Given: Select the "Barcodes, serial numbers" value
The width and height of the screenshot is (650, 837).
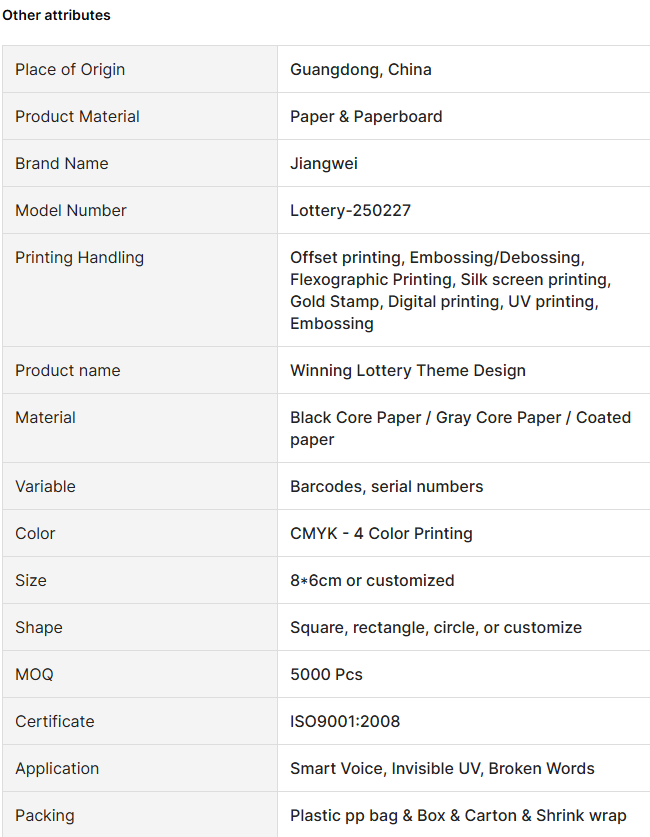Looking at the screenshot, I should click(387, 486).
